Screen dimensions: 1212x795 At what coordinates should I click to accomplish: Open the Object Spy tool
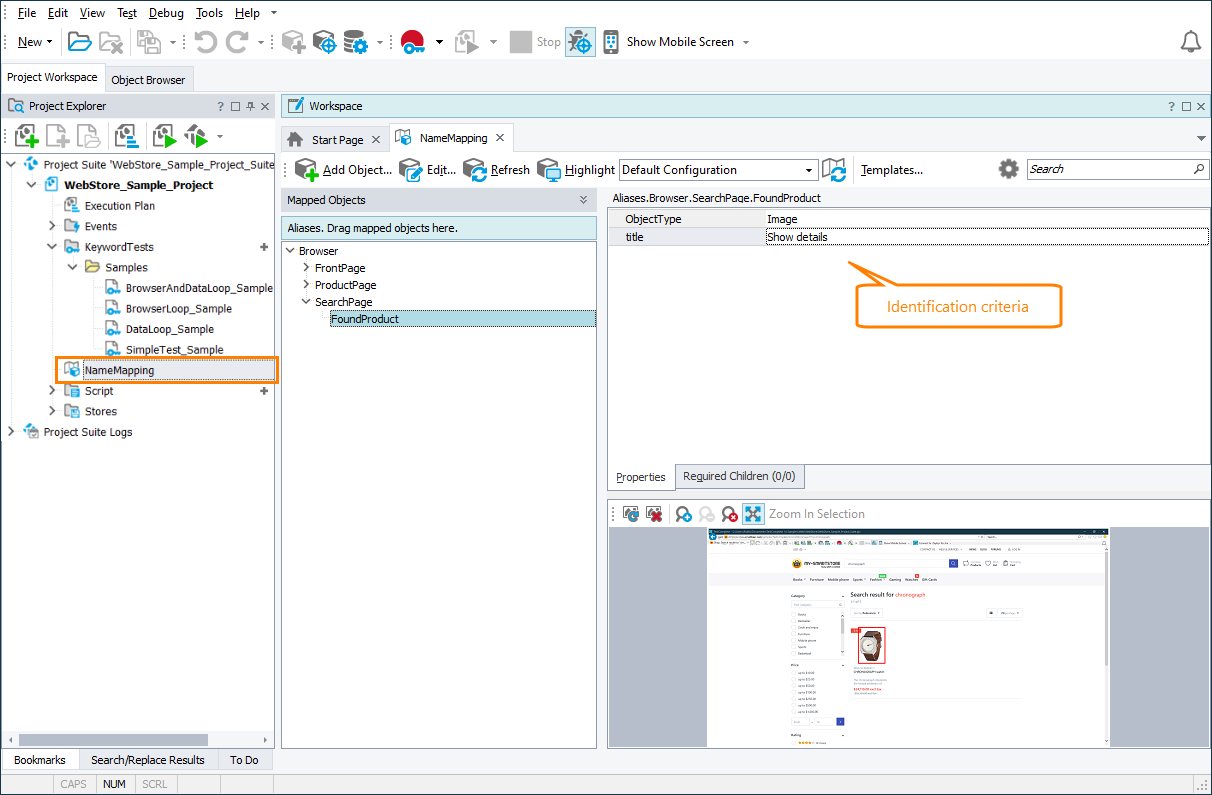[x=323, y=41]
